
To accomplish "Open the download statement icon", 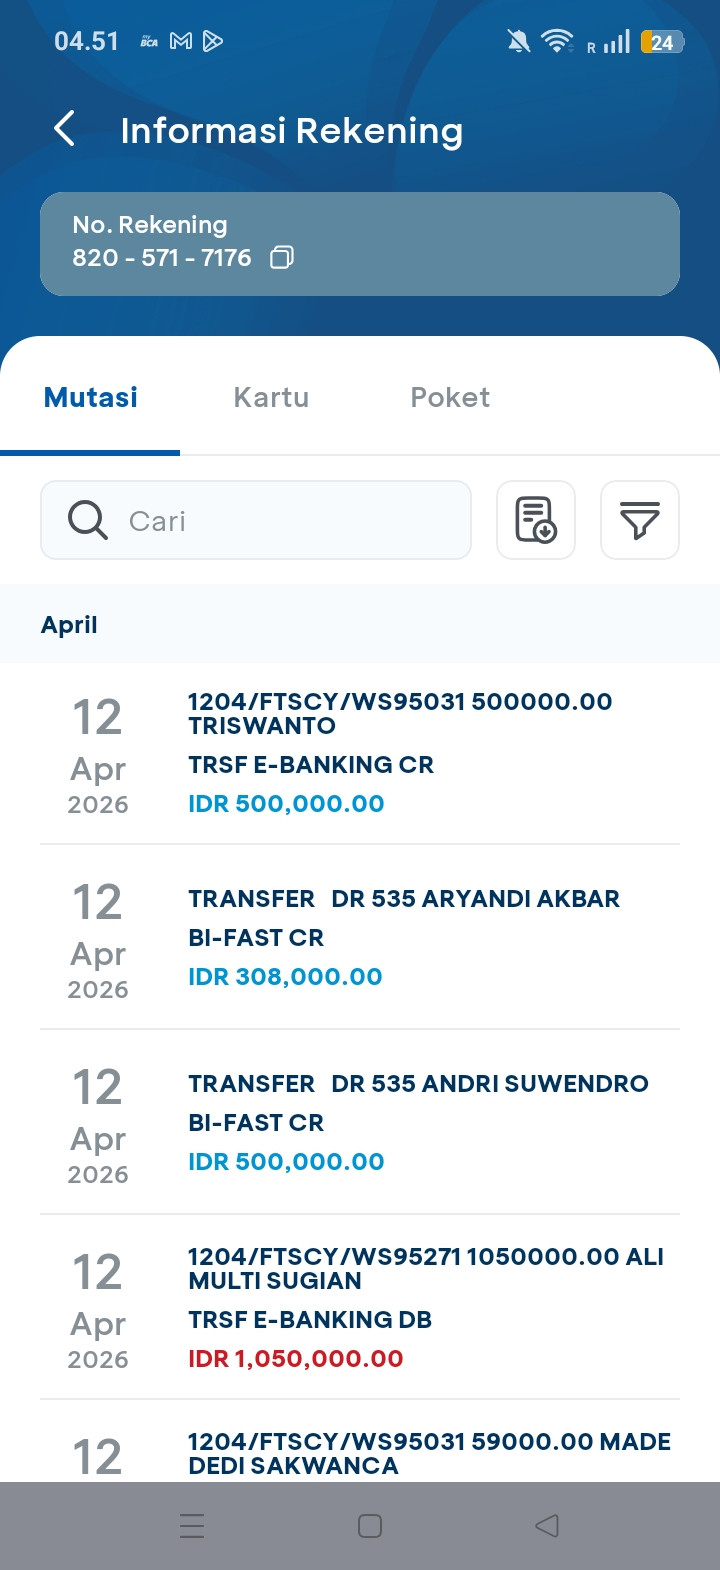I will (x=536, y=520).
